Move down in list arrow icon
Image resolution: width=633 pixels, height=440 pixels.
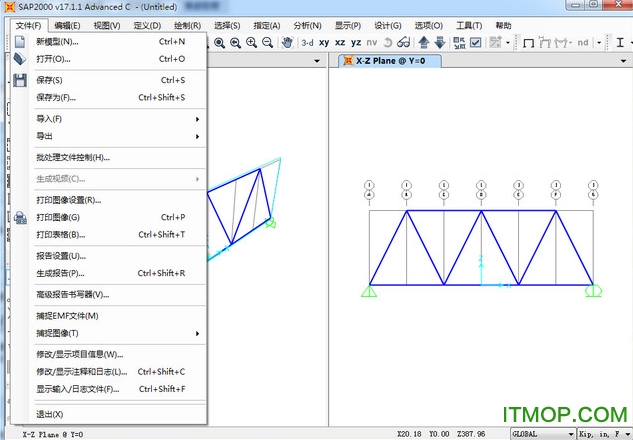pos(439,43)
